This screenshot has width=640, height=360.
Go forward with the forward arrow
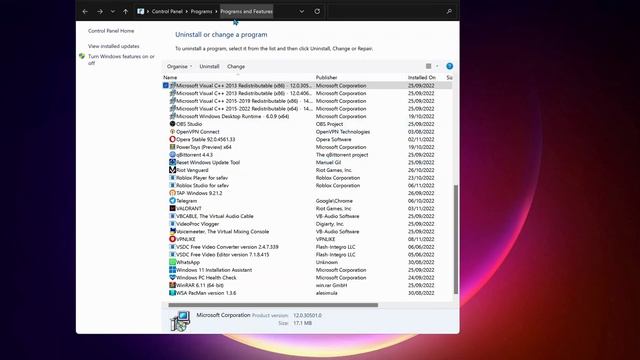pos(100,11)
